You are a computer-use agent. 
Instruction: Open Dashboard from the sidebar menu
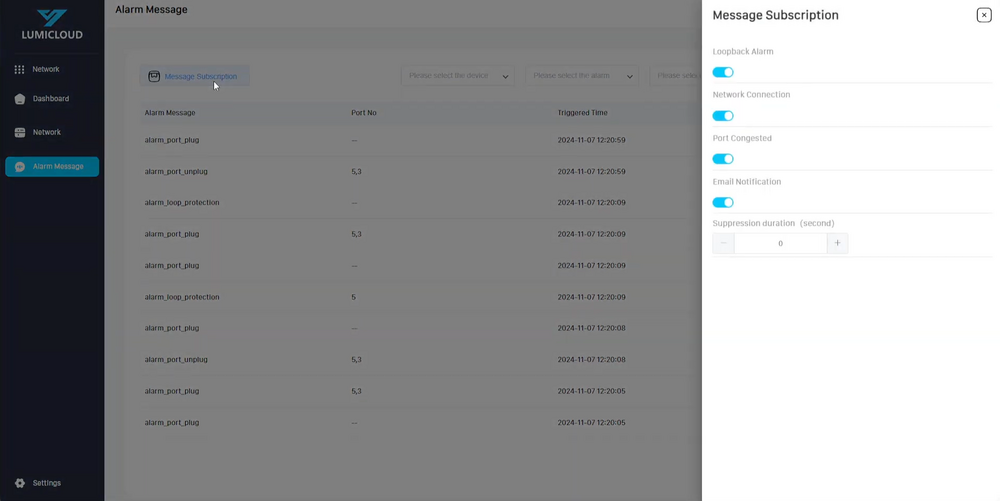point(51,99)
